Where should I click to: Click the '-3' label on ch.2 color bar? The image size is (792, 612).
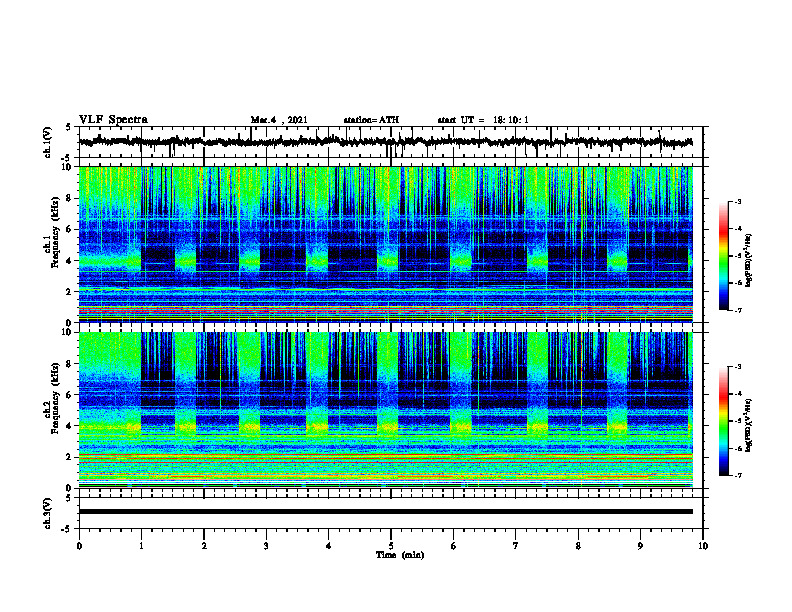(738, 367)
